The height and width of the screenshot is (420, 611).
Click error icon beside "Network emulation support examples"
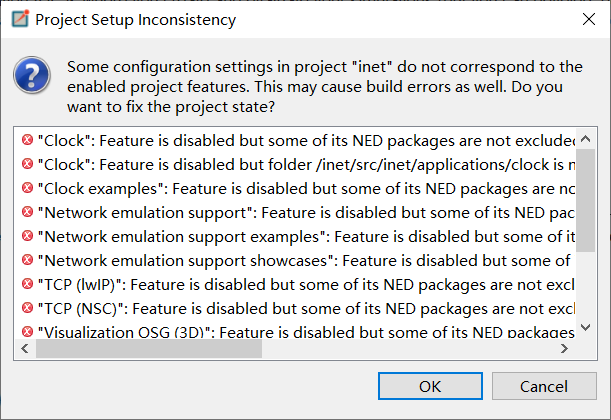tap(27, 236)
